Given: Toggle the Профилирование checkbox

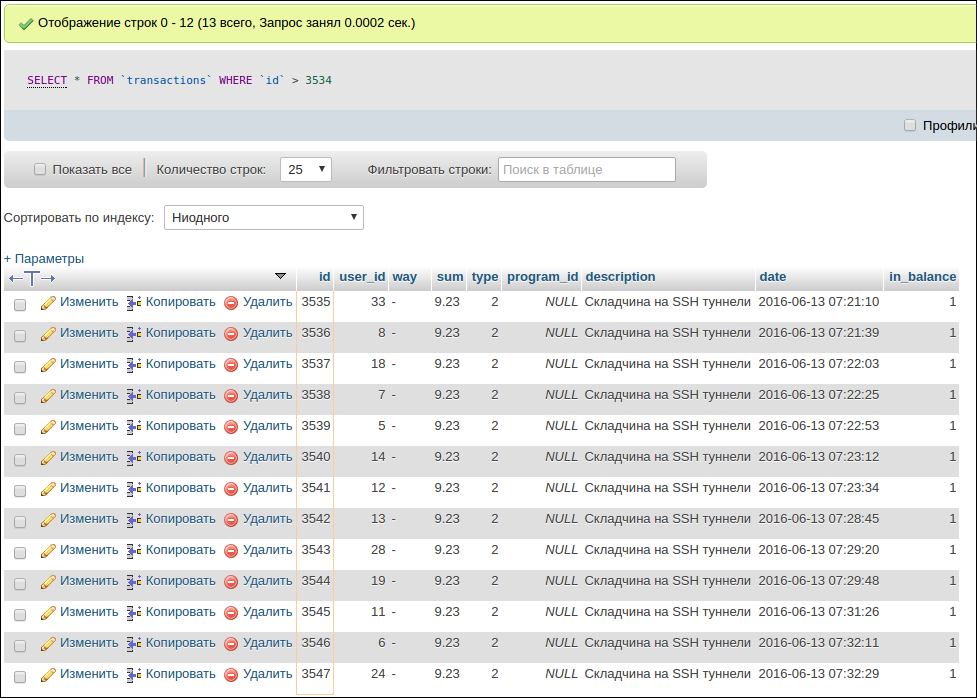Looking at the screenshot, I should [x=910, y=125].
